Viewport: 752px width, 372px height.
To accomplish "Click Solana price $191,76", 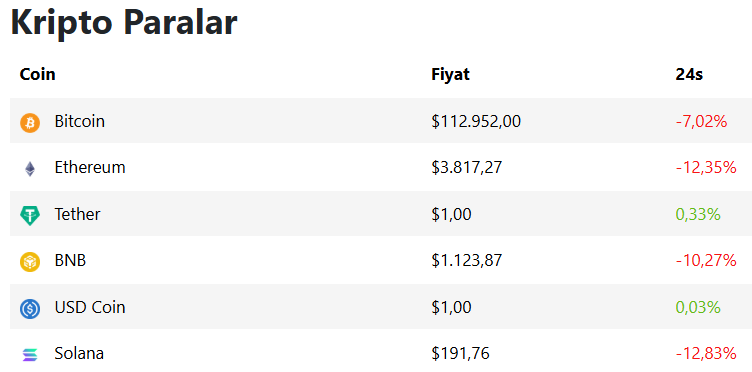I will pos(460,354).
